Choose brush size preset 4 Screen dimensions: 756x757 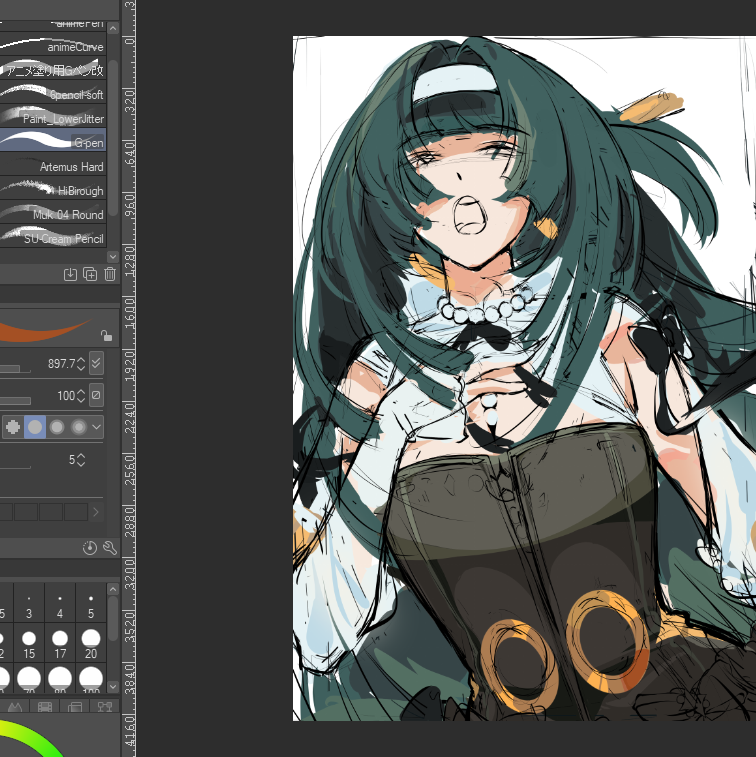pyautogui.click(x=60, y=603)
